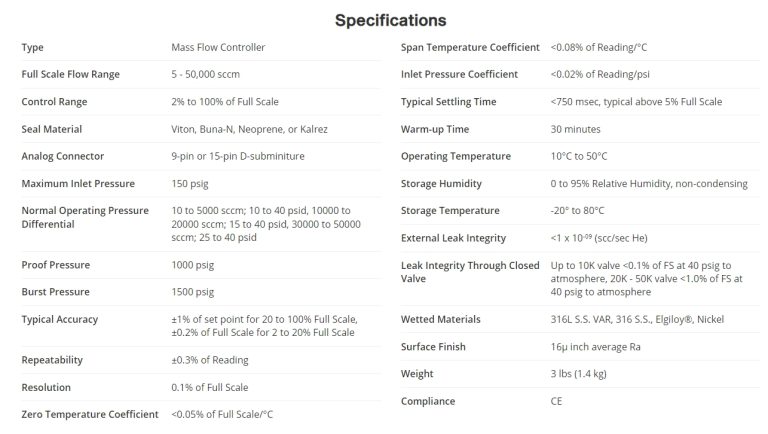
Task: Select the Storage Humidity label
Action: click(x=443, y=183)
